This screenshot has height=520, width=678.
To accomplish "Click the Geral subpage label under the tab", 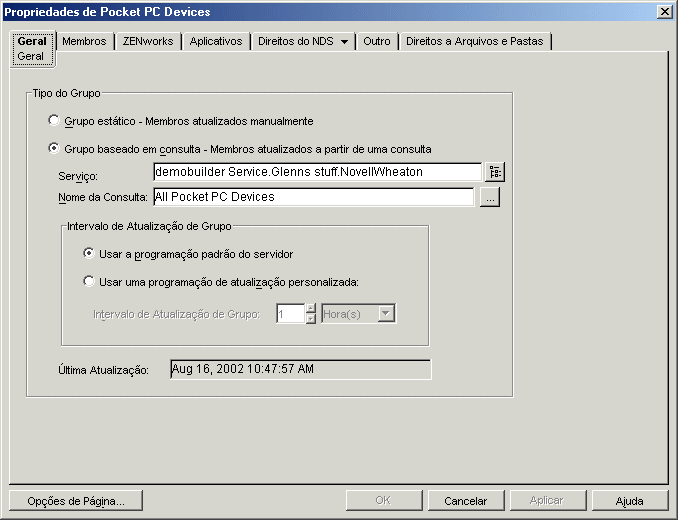I will 30,56.
